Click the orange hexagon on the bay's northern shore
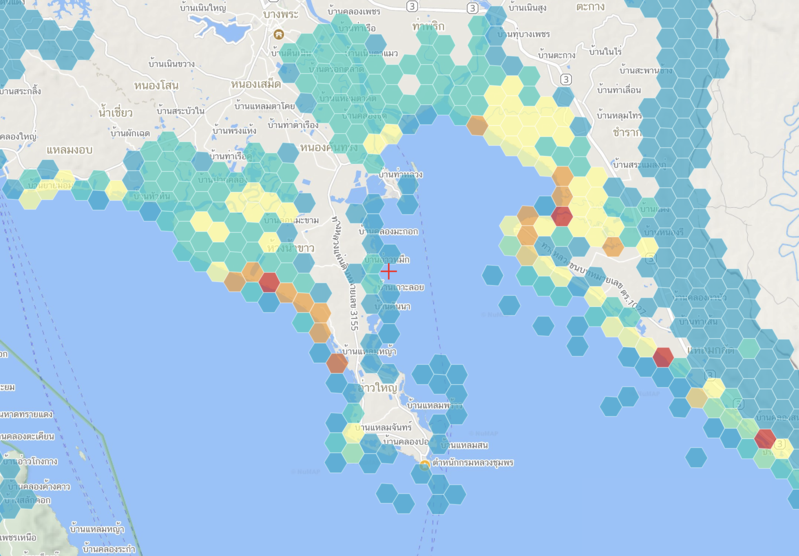This screenshot has width=799, height=556. pos(477,125)
